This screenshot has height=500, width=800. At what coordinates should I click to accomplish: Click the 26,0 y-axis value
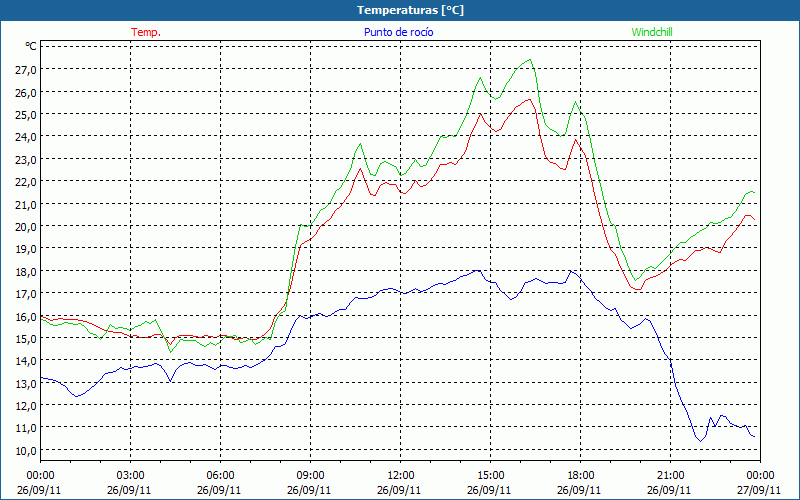(26, 92)
